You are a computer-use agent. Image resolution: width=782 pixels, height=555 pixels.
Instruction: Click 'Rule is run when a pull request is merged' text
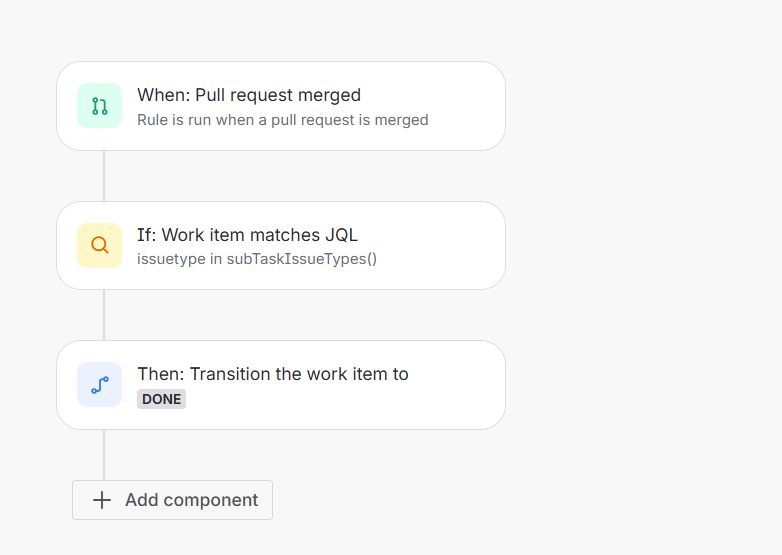(283, 120)
